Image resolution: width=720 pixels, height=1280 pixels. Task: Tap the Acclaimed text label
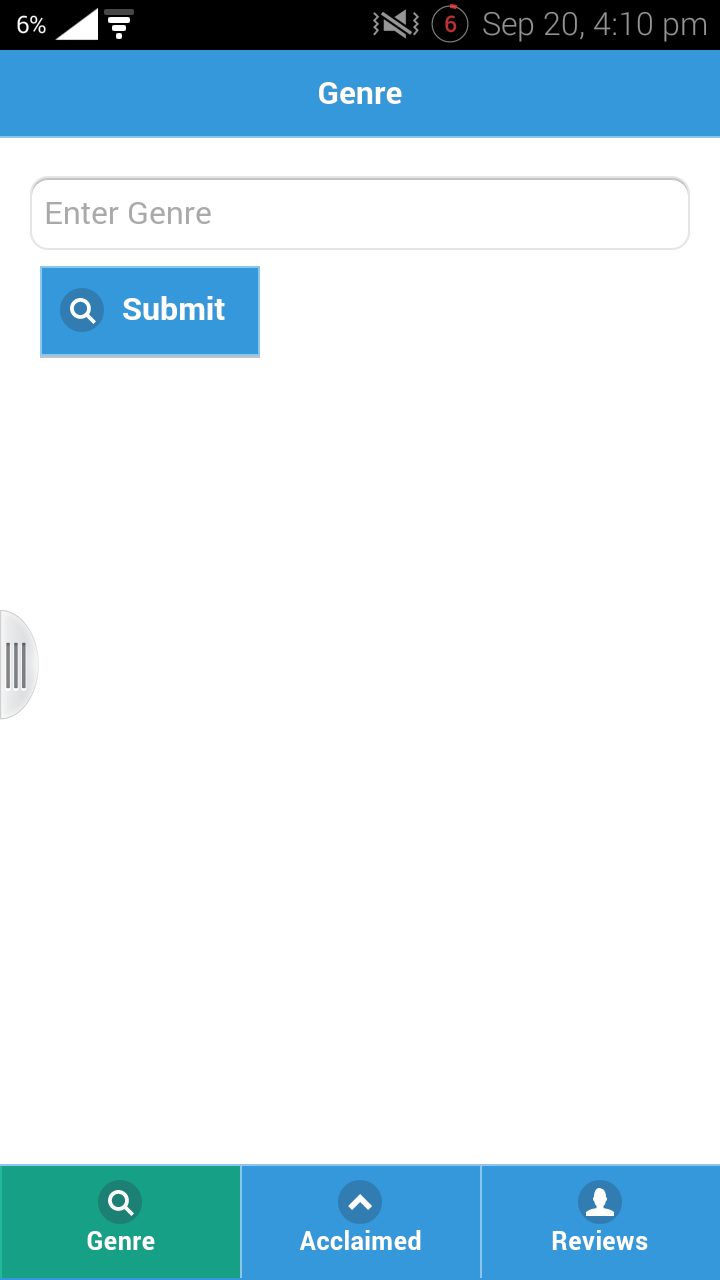[360, 1241]
